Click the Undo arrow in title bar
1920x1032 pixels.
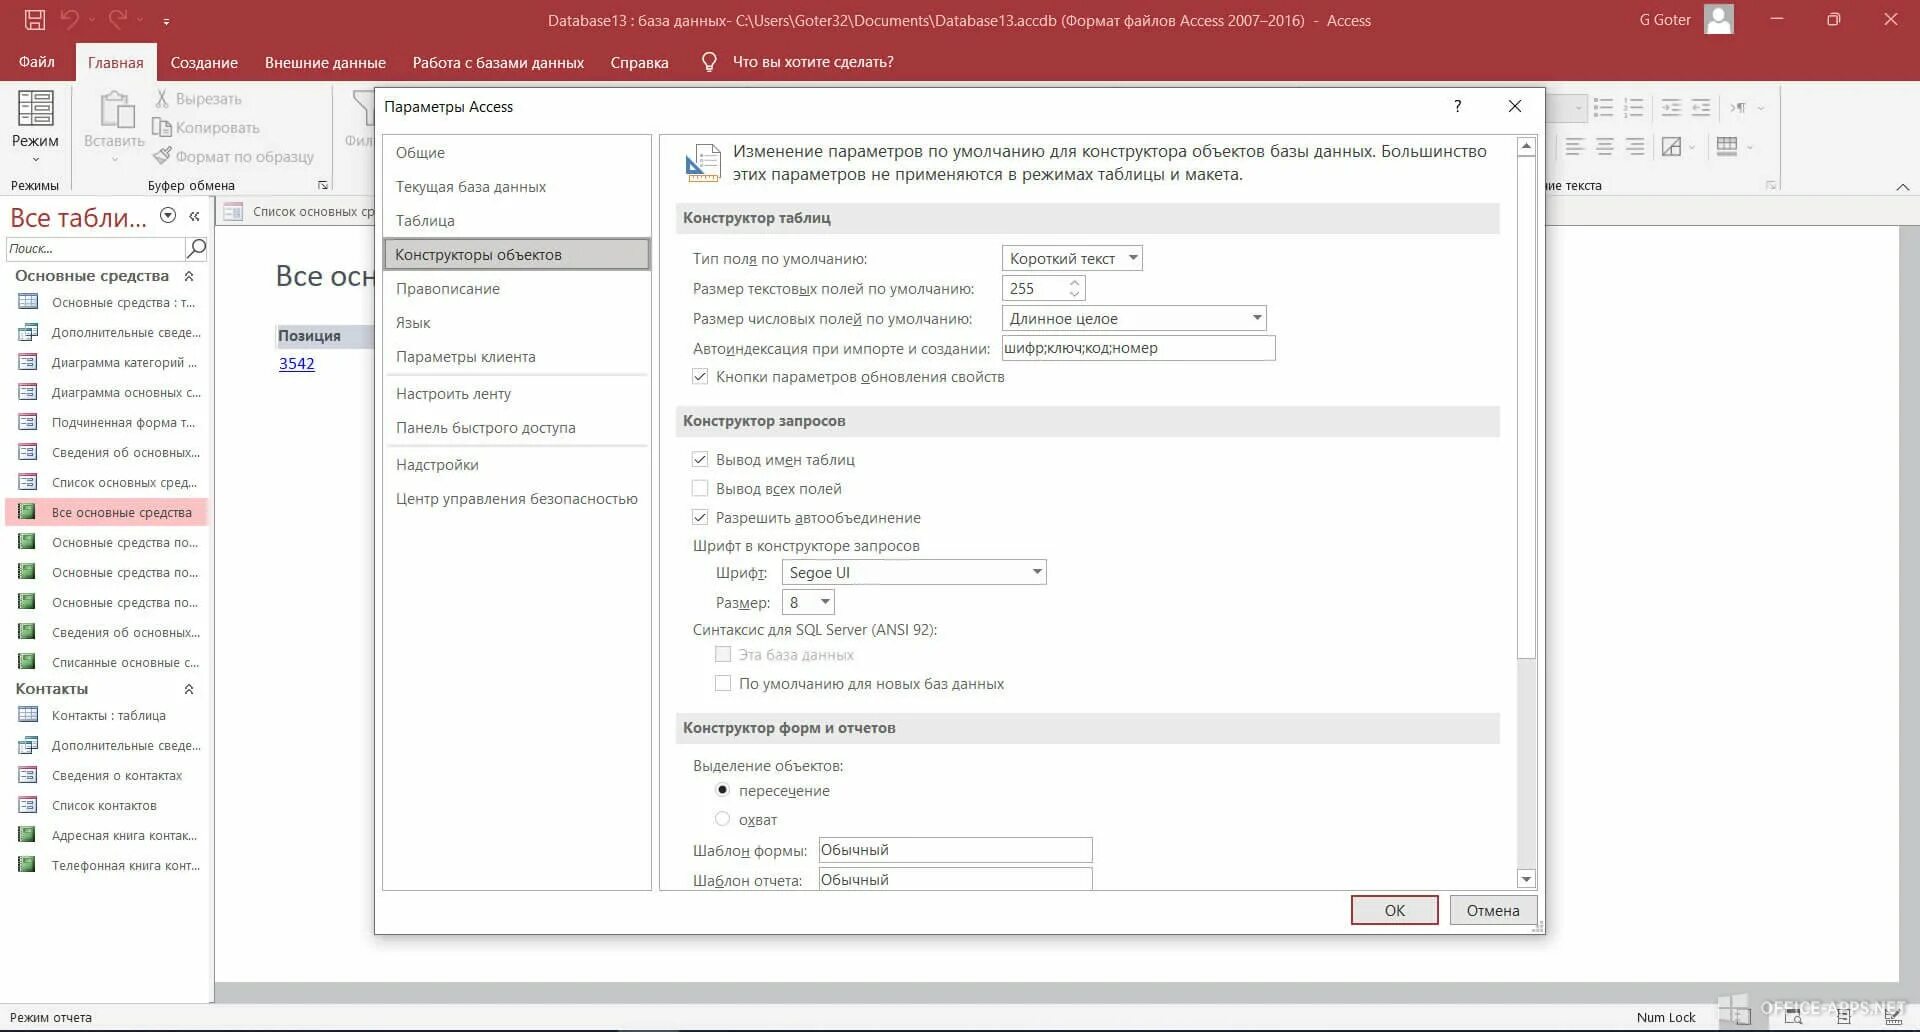pos(70,20)
